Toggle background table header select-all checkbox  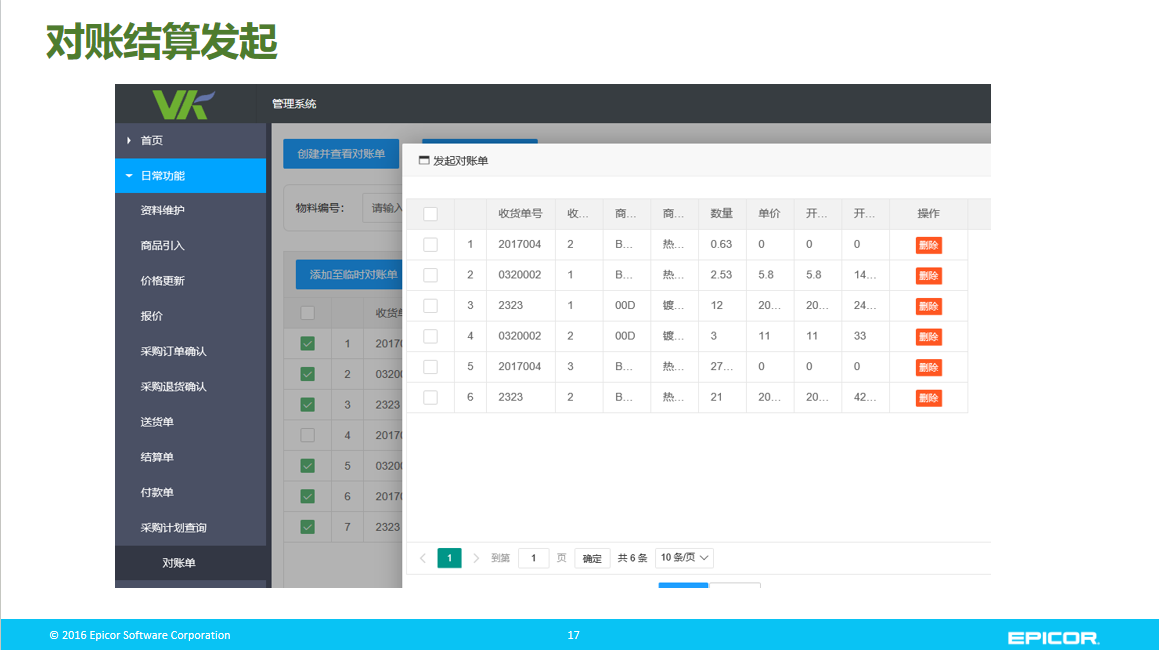click(307, 314)
